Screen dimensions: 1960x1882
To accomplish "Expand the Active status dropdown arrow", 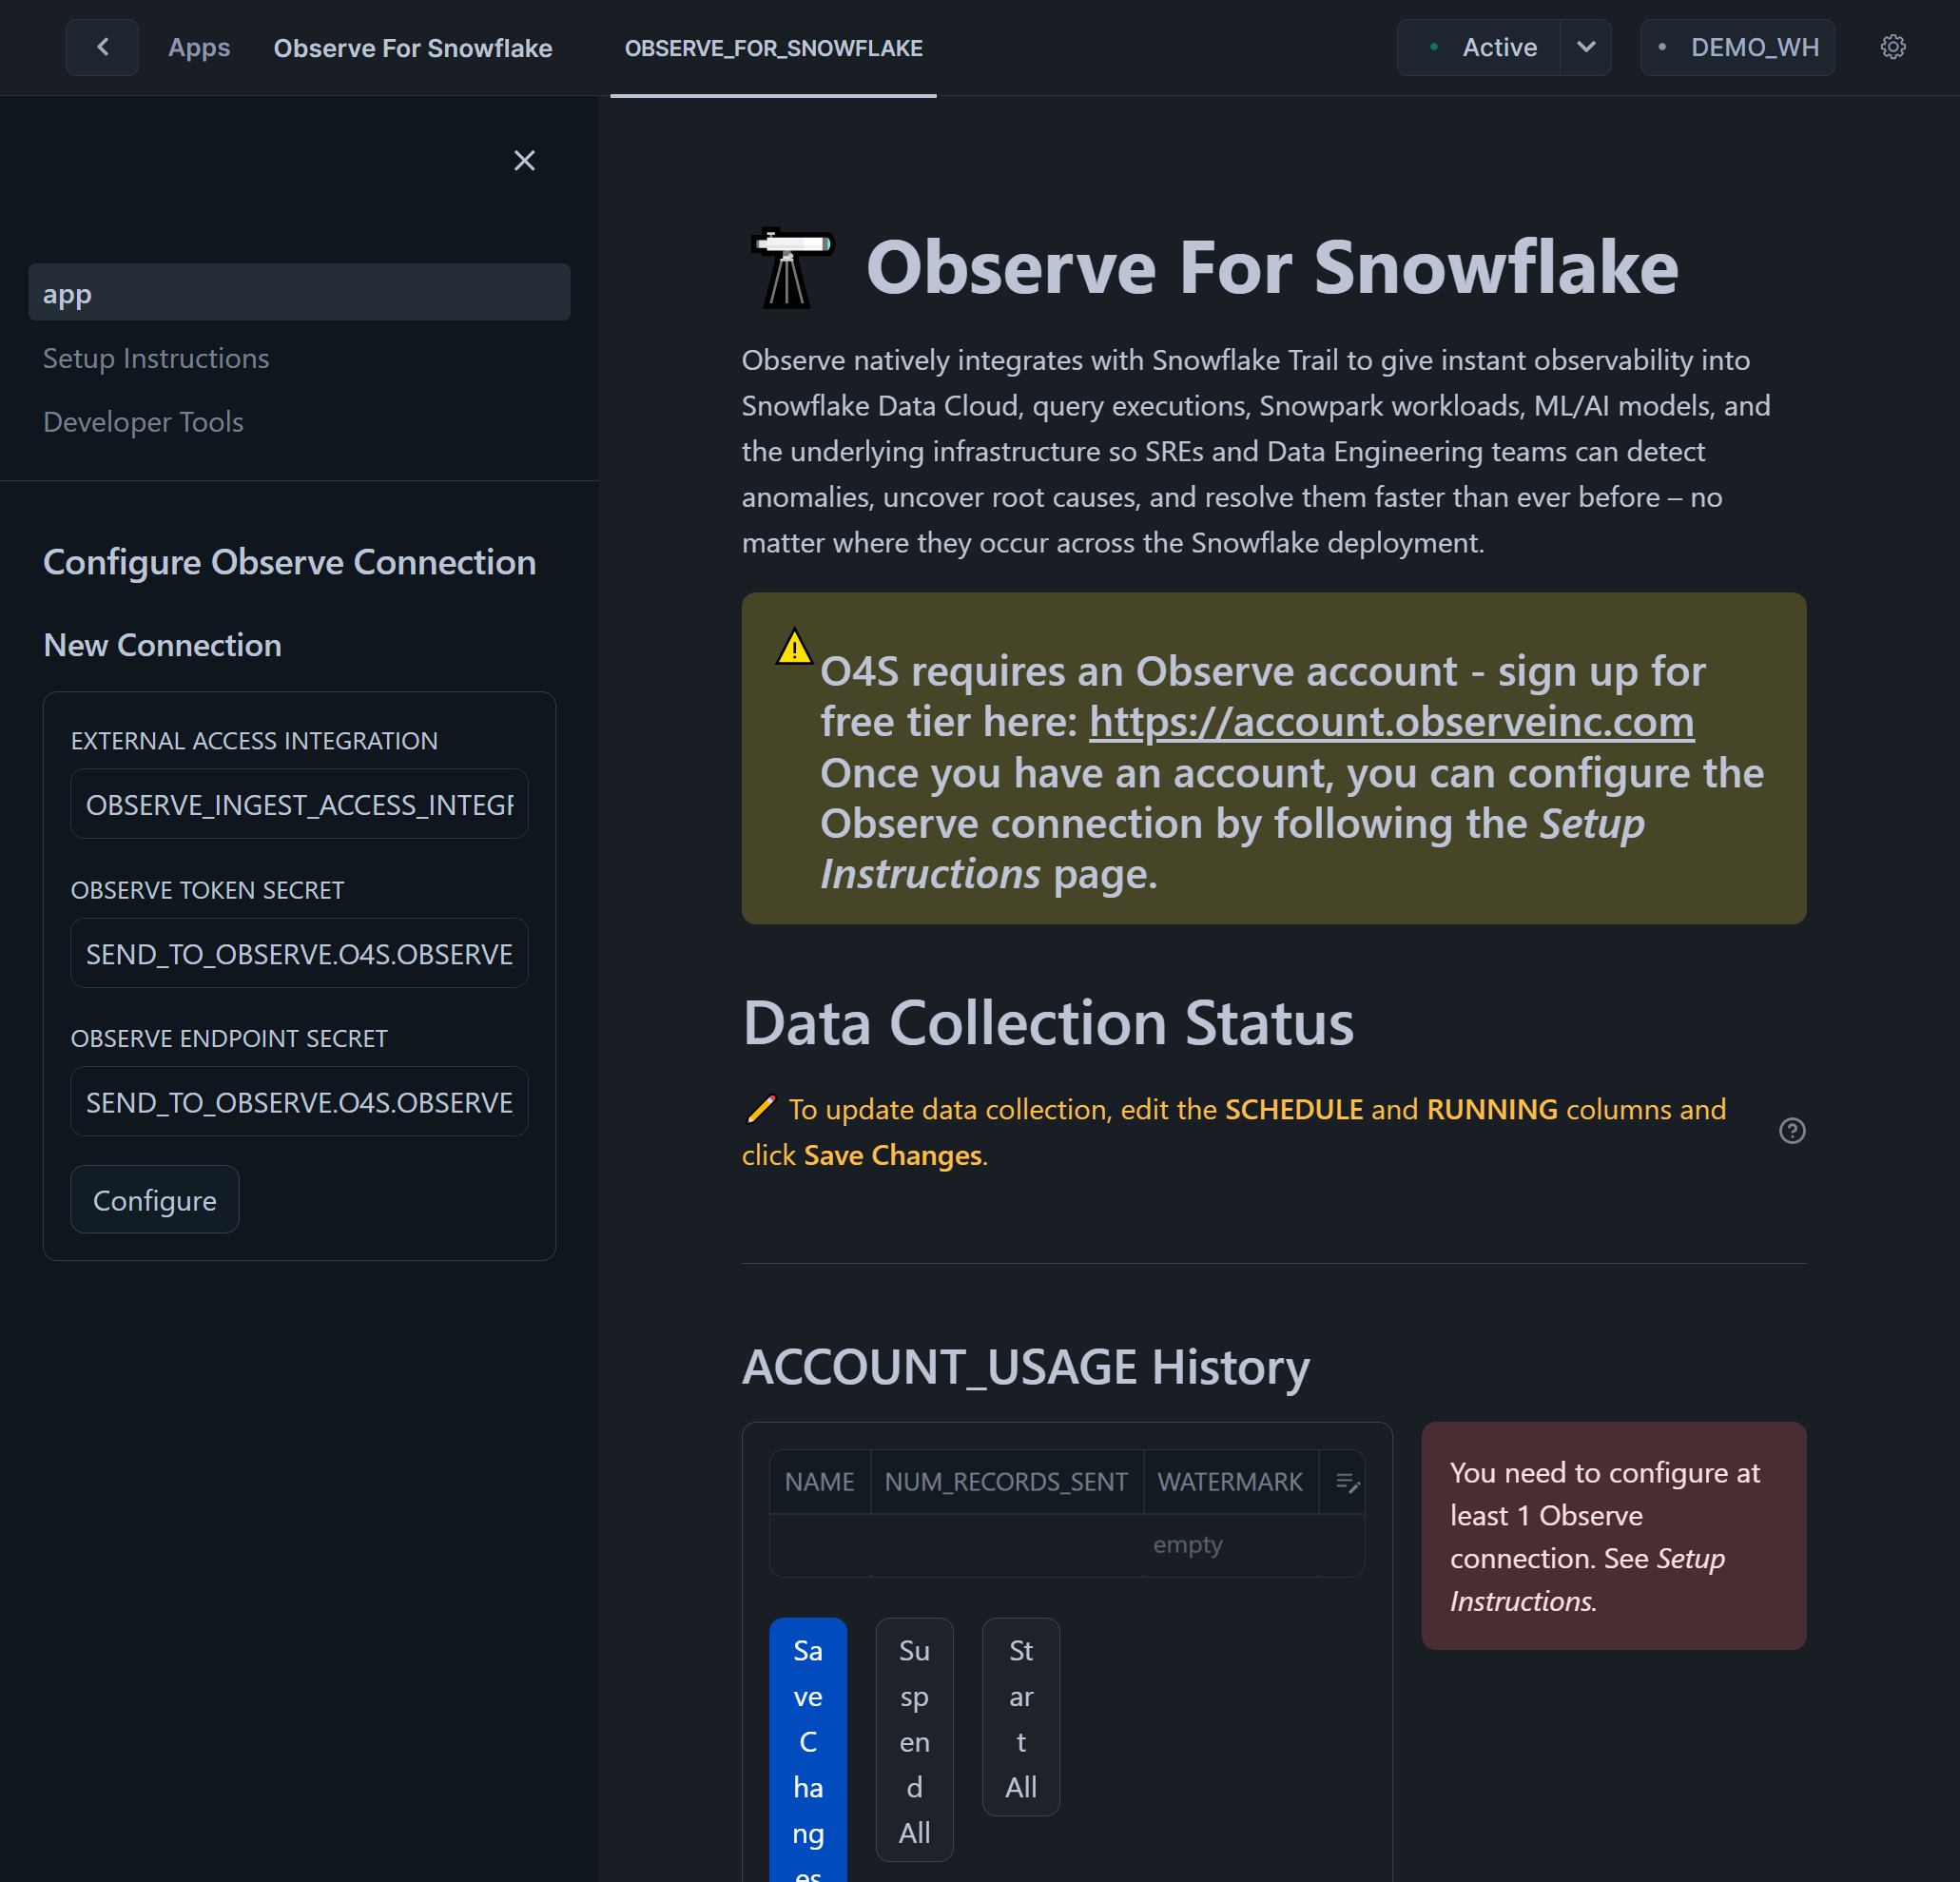I will 1585,47.
